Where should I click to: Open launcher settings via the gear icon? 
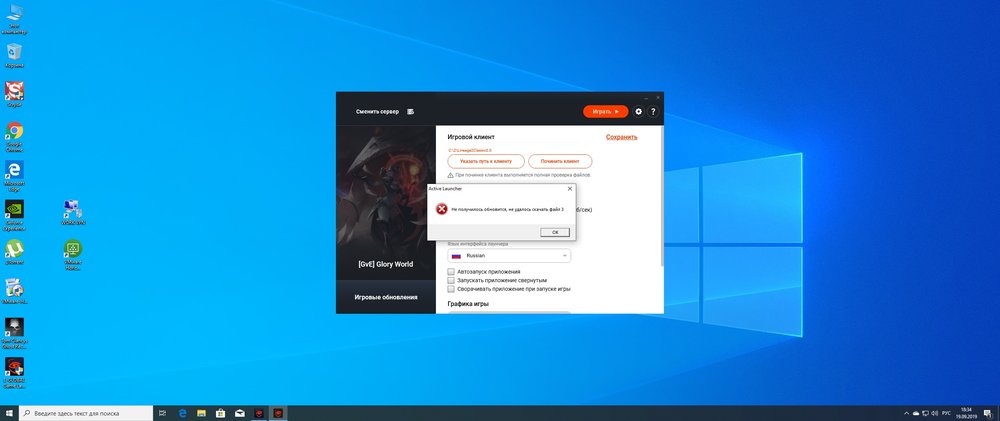(639, 112)
